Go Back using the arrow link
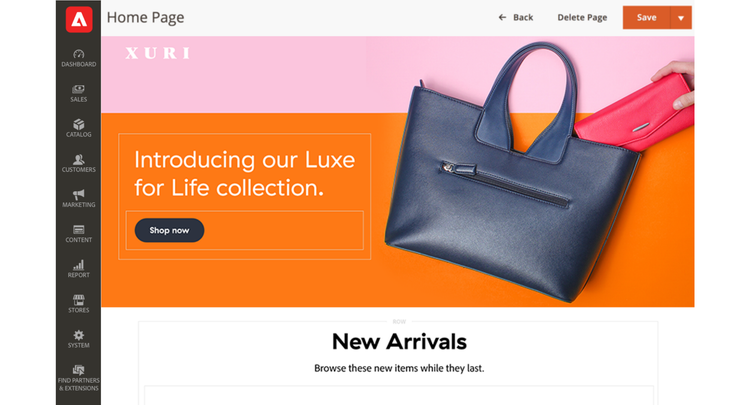The height and width of the screenshot is (405, 750). [x=516, y=18]
